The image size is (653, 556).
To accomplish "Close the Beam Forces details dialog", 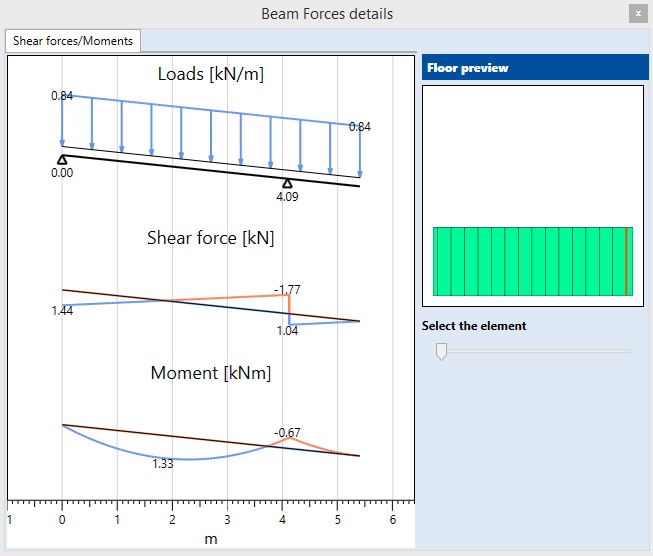I will pos(638,14).
